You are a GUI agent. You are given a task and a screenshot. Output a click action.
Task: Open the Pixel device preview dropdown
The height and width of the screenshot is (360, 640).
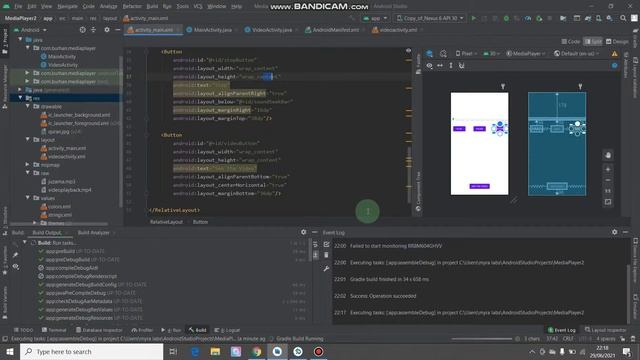466,53
